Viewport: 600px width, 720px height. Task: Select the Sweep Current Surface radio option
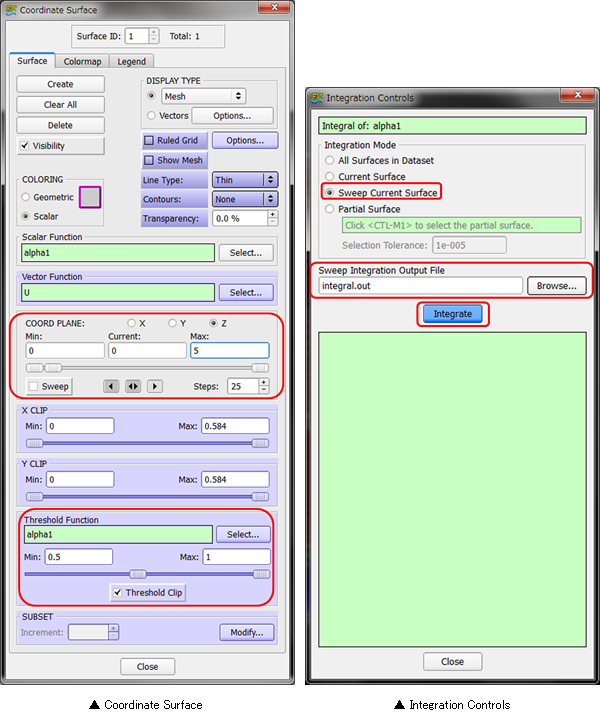click(x=329, y=192)
